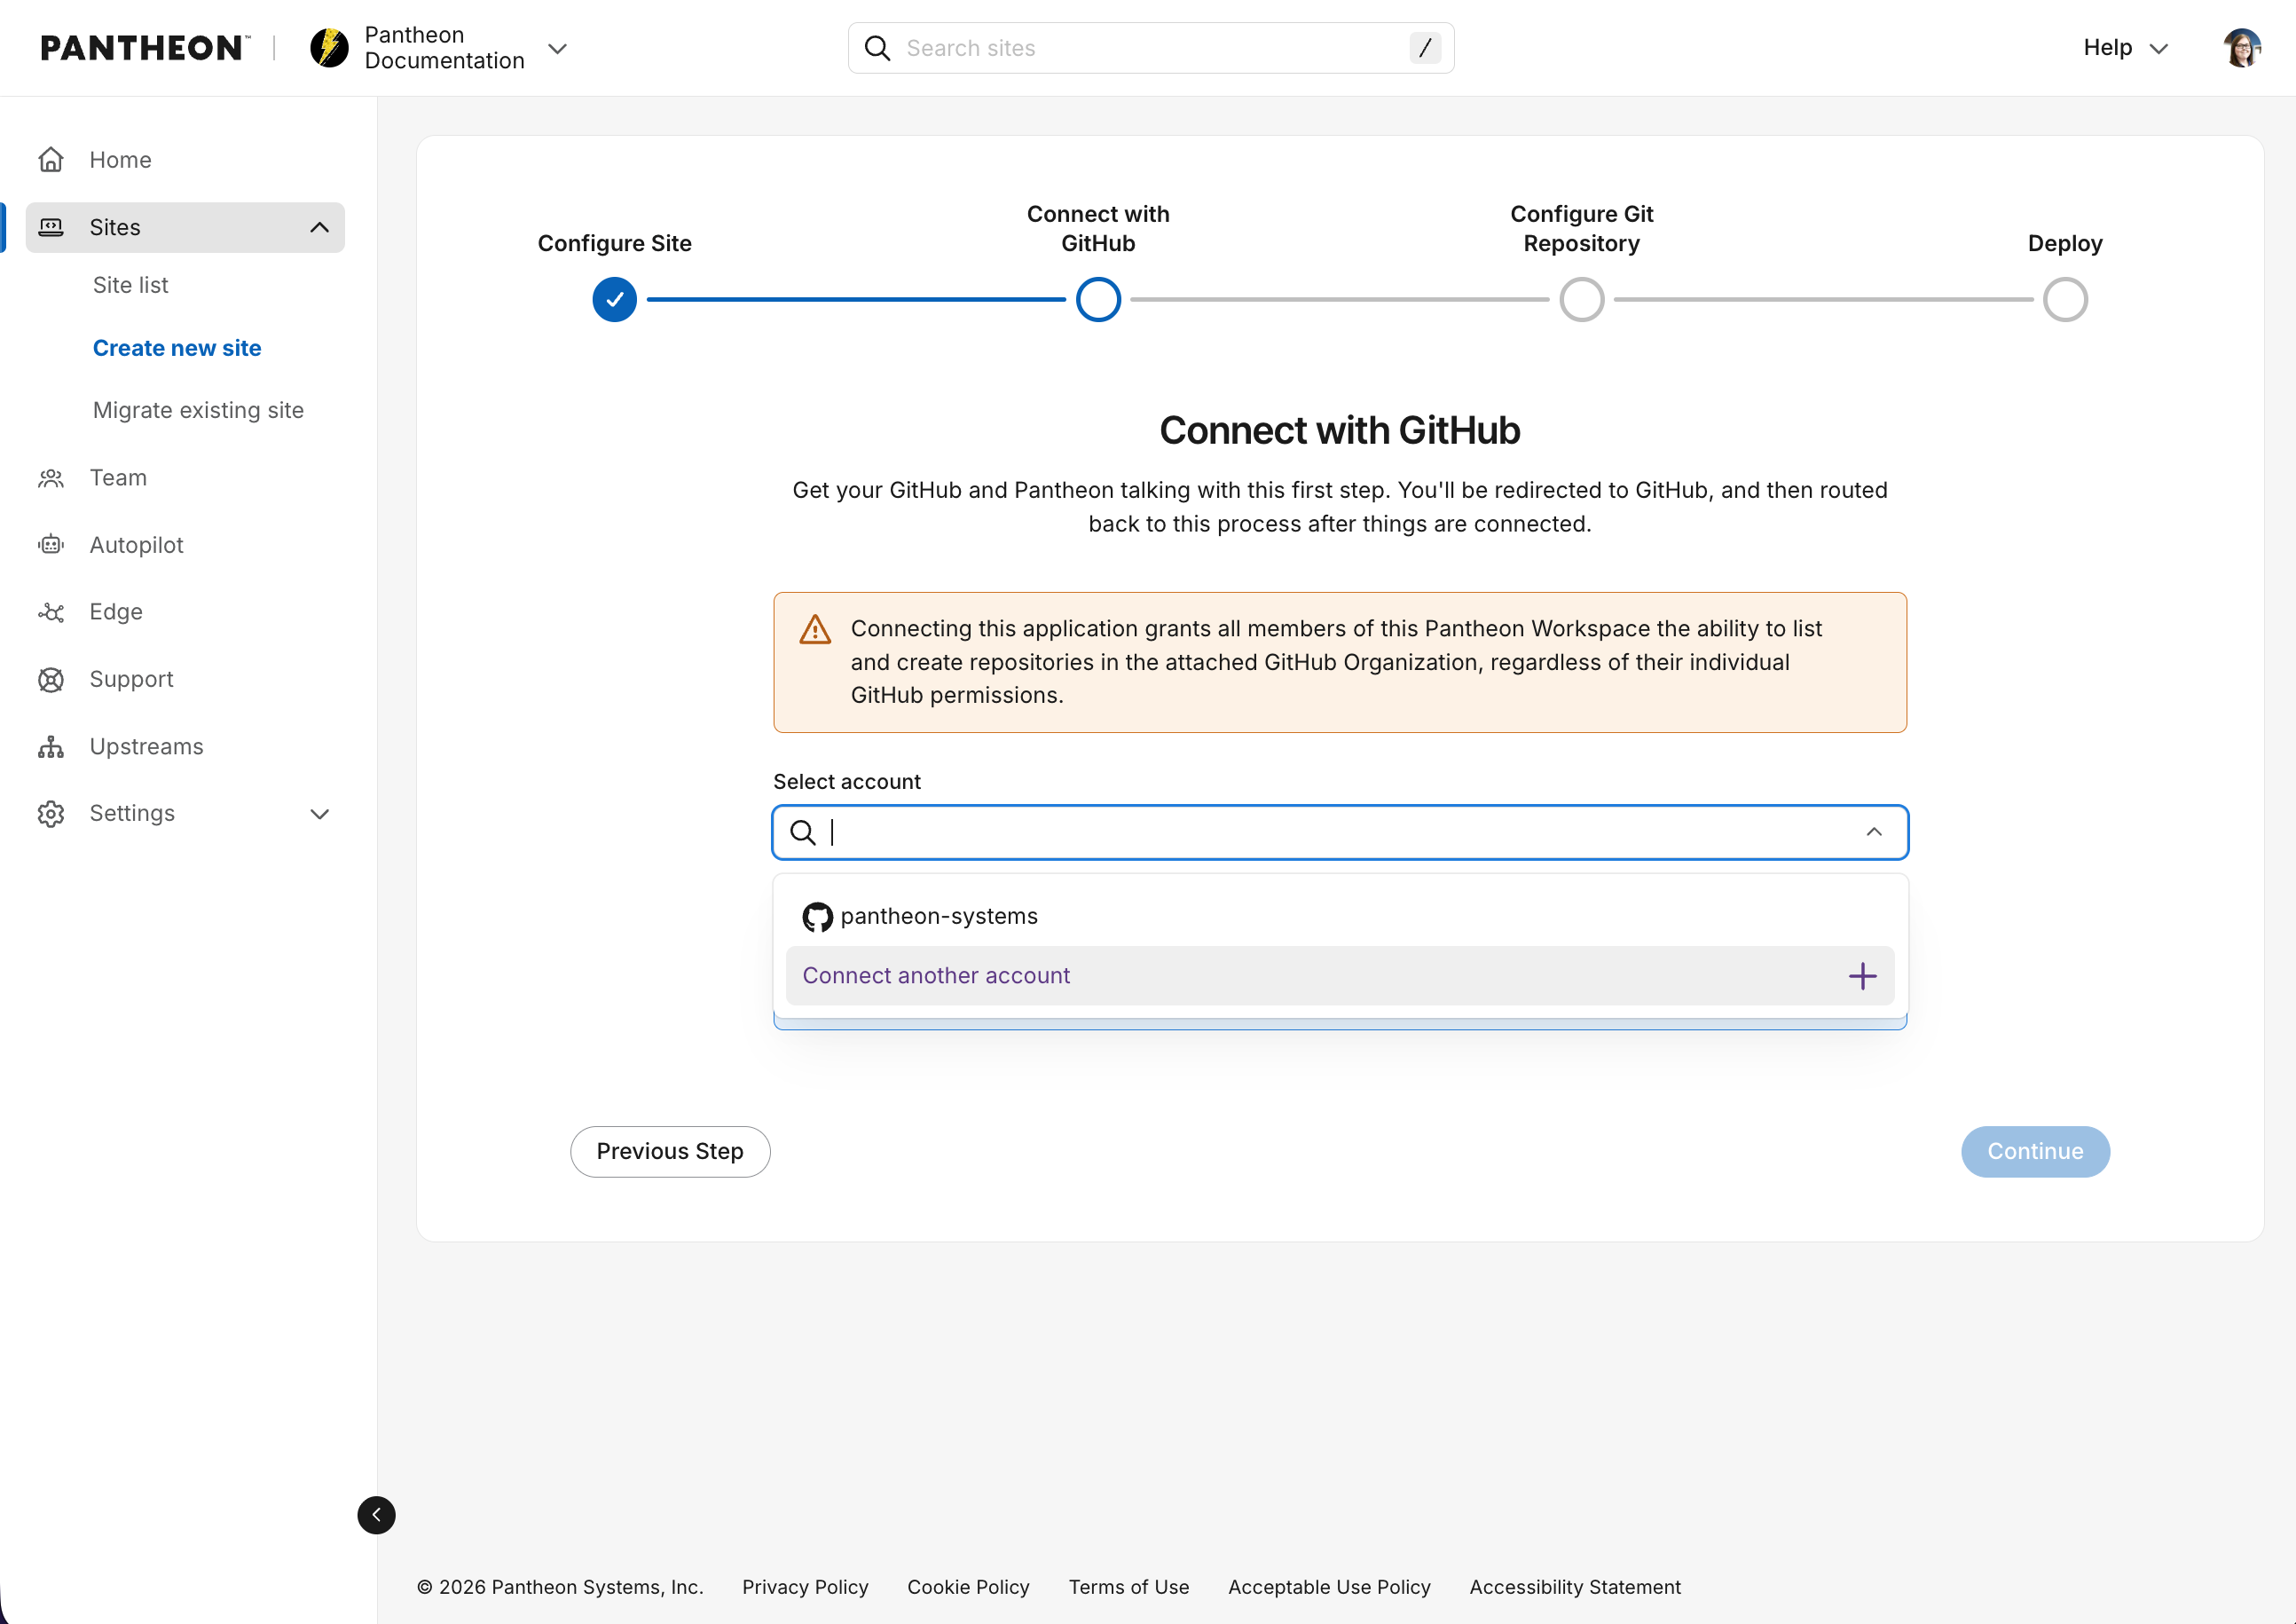Click the Edge network icon
Viewport: 2296px width, 1624px height.
click(x=51, y=612)
